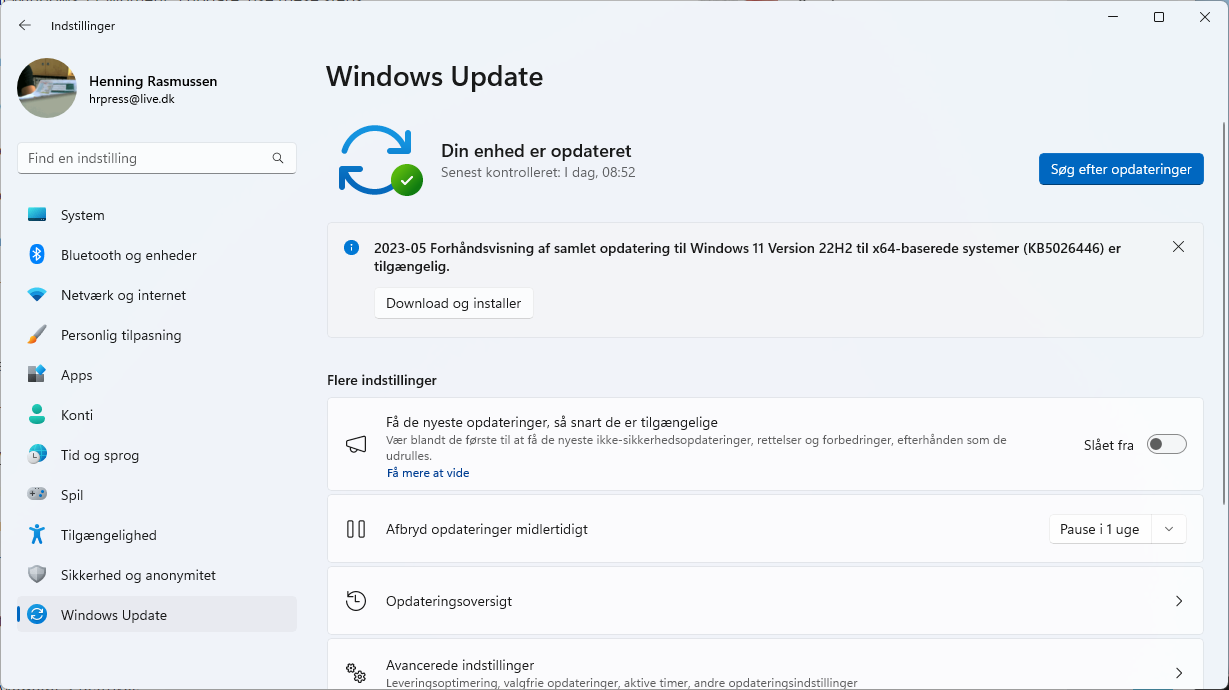Enable getting the newest updates immediately
The height and width of the screenshot is (690, 1229).
tap(1166, 444)
